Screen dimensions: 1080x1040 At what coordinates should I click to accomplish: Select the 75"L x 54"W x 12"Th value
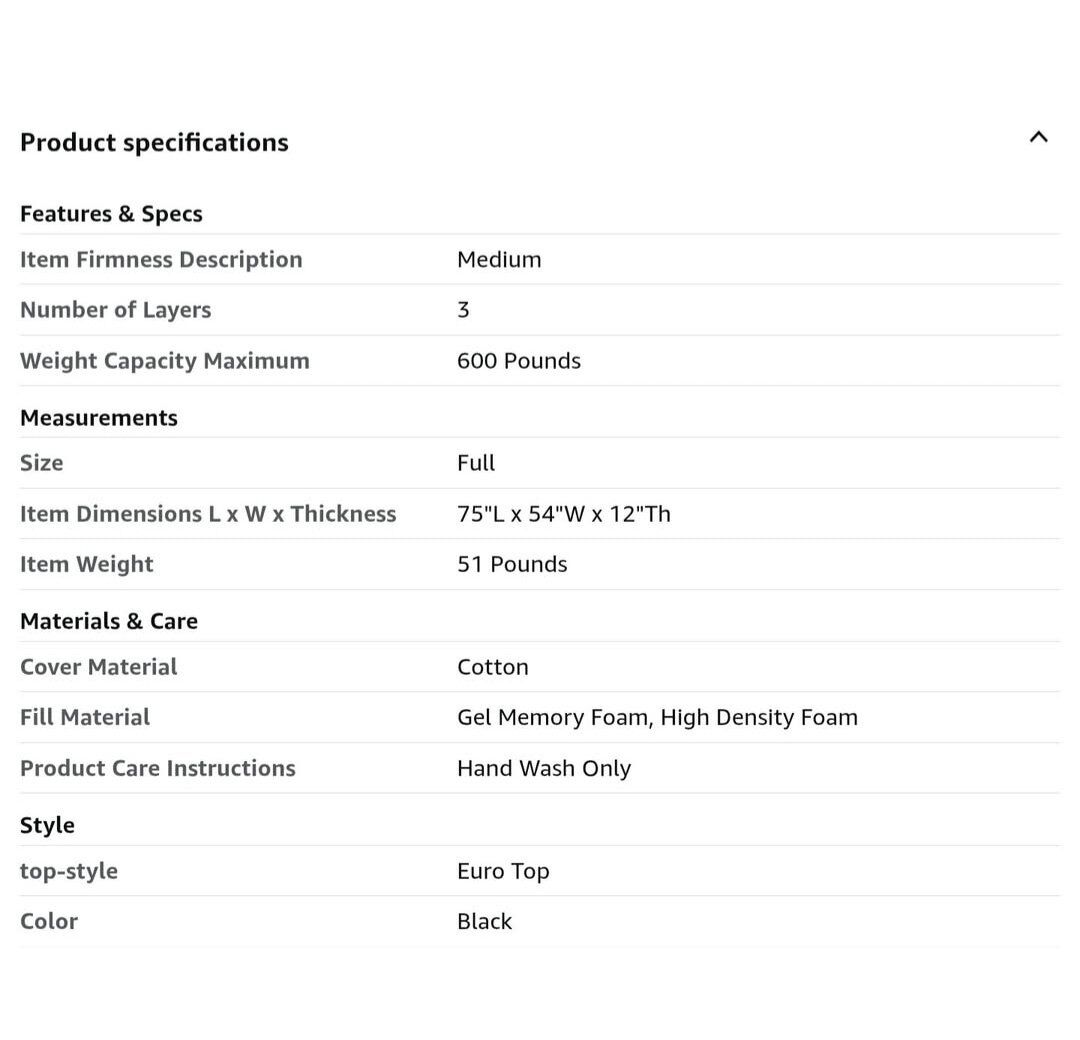pyautogui.click(x=563, y=514)
